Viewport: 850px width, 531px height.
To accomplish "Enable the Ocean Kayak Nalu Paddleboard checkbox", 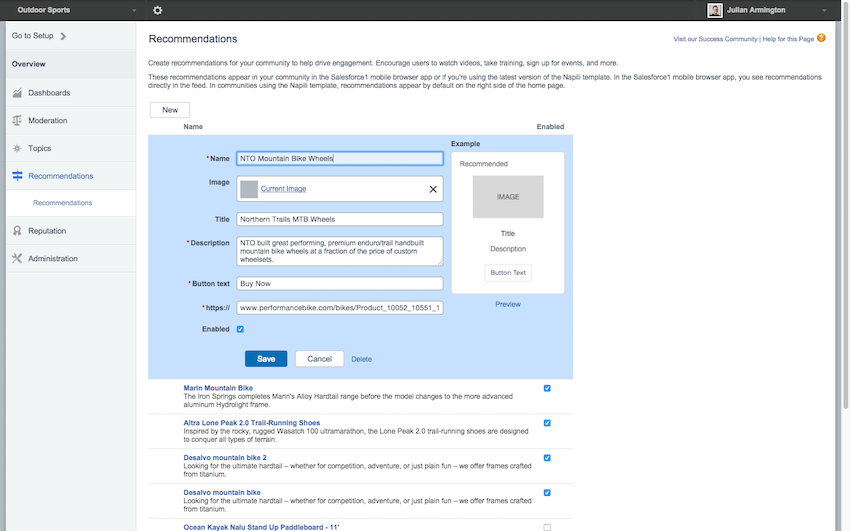I will (x=547, y=527).
